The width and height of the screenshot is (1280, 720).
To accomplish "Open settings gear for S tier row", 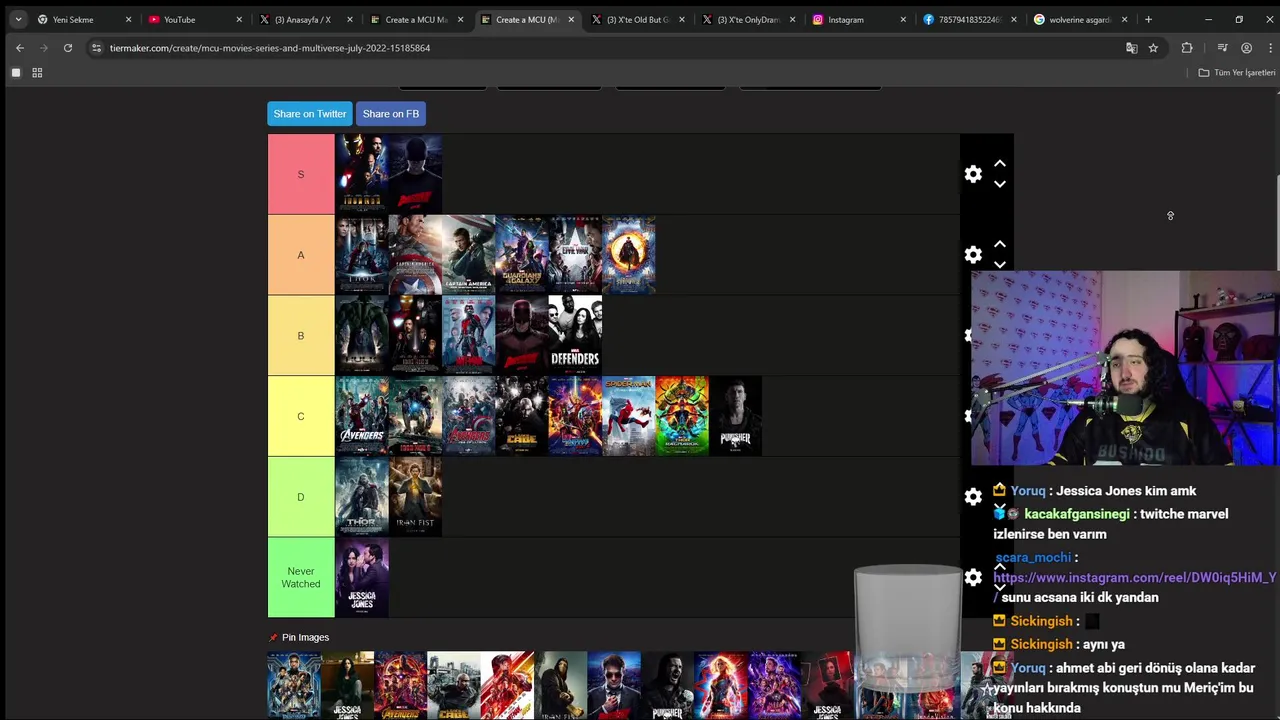I will [973, 174].
